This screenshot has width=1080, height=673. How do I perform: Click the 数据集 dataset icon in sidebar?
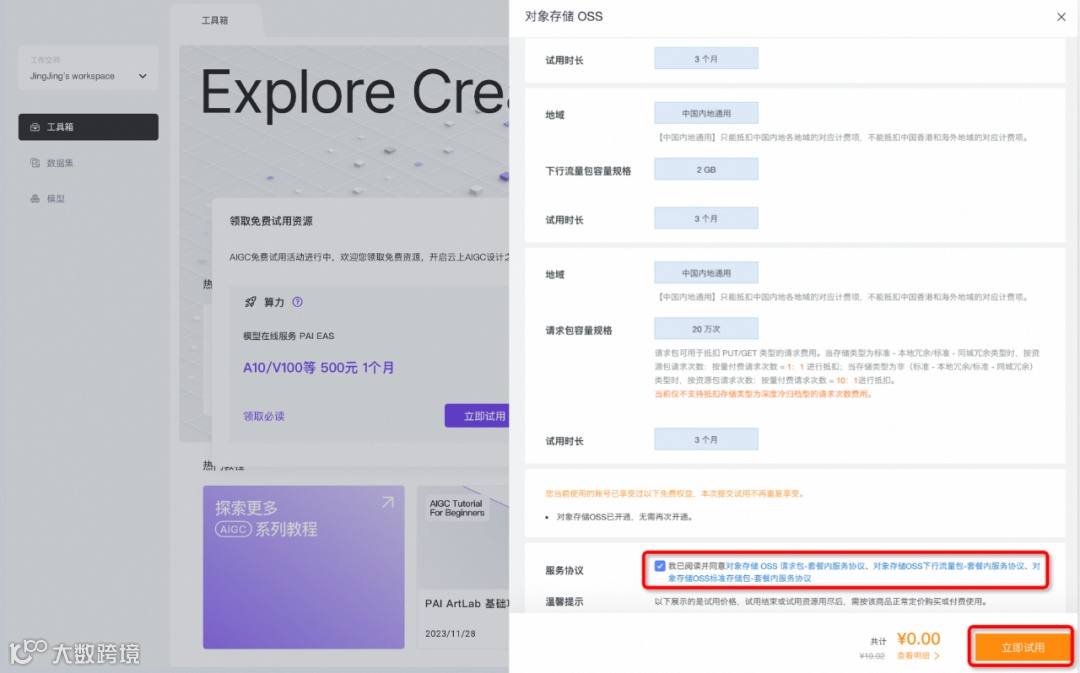coord(34,163)
